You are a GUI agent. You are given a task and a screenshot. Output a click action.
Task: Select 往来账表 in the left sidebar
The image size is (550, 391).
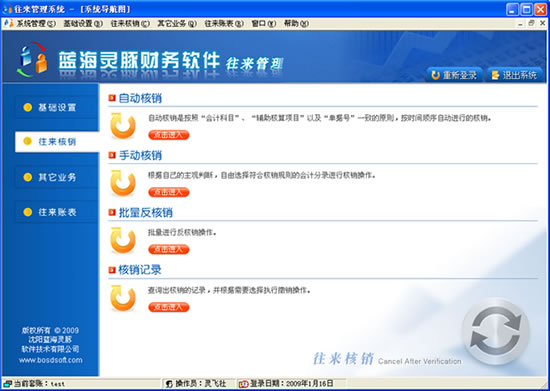(57, 212)
